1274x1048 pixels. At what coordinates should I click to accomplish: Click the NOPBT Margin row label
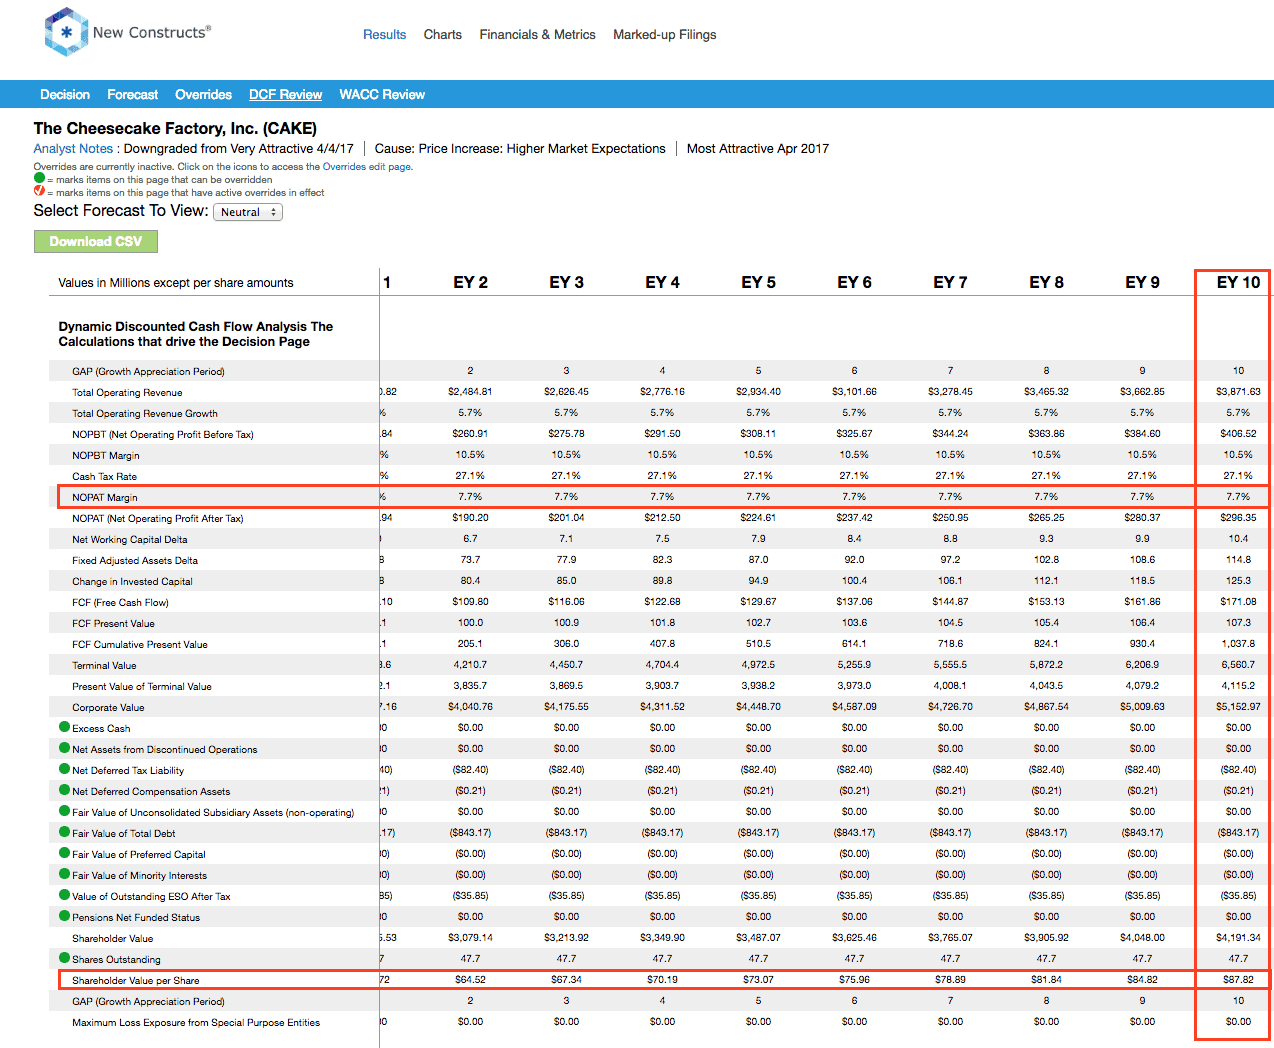coord(106,455)
